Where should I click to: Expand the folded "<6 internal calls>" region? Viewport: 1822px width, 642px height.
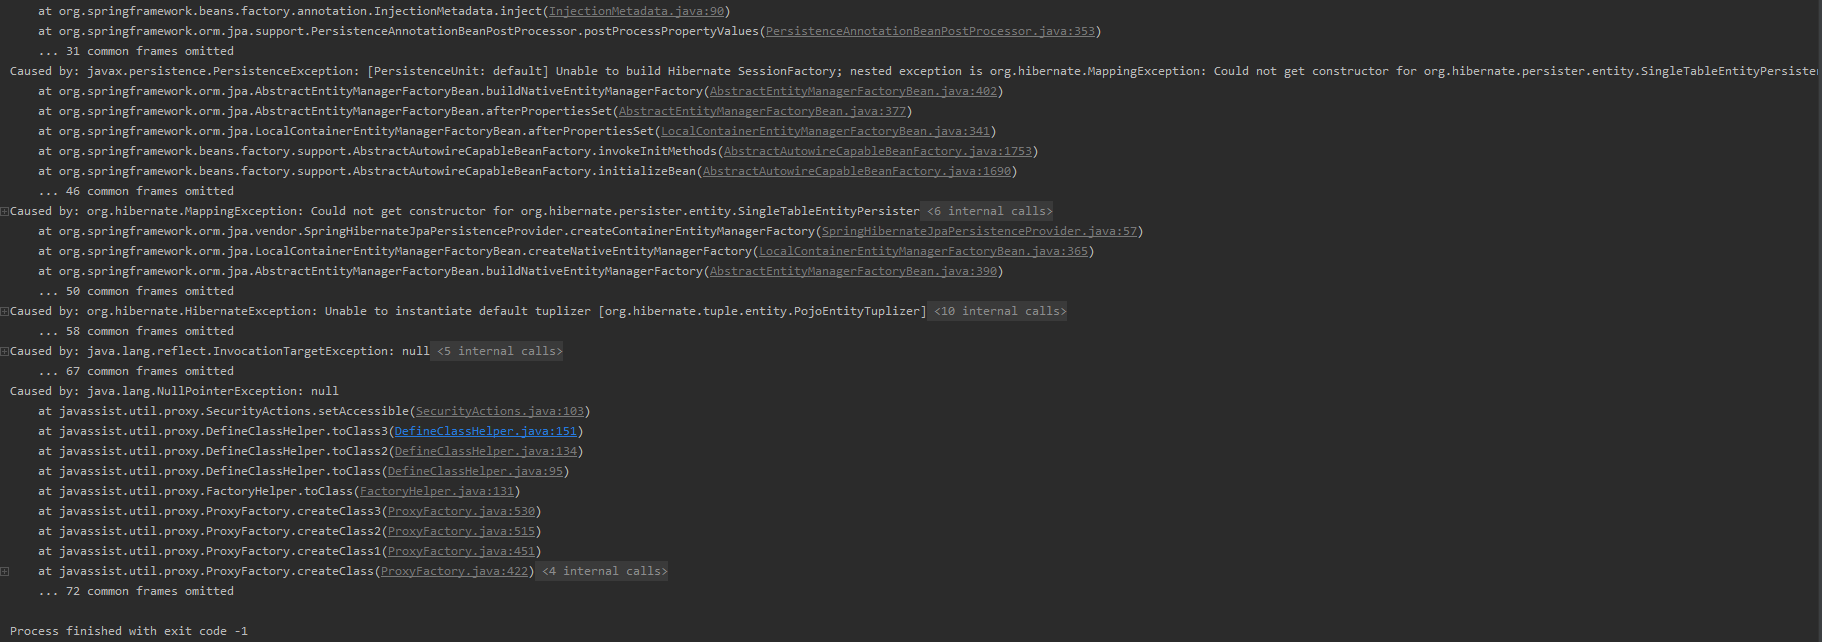point(989,211)
